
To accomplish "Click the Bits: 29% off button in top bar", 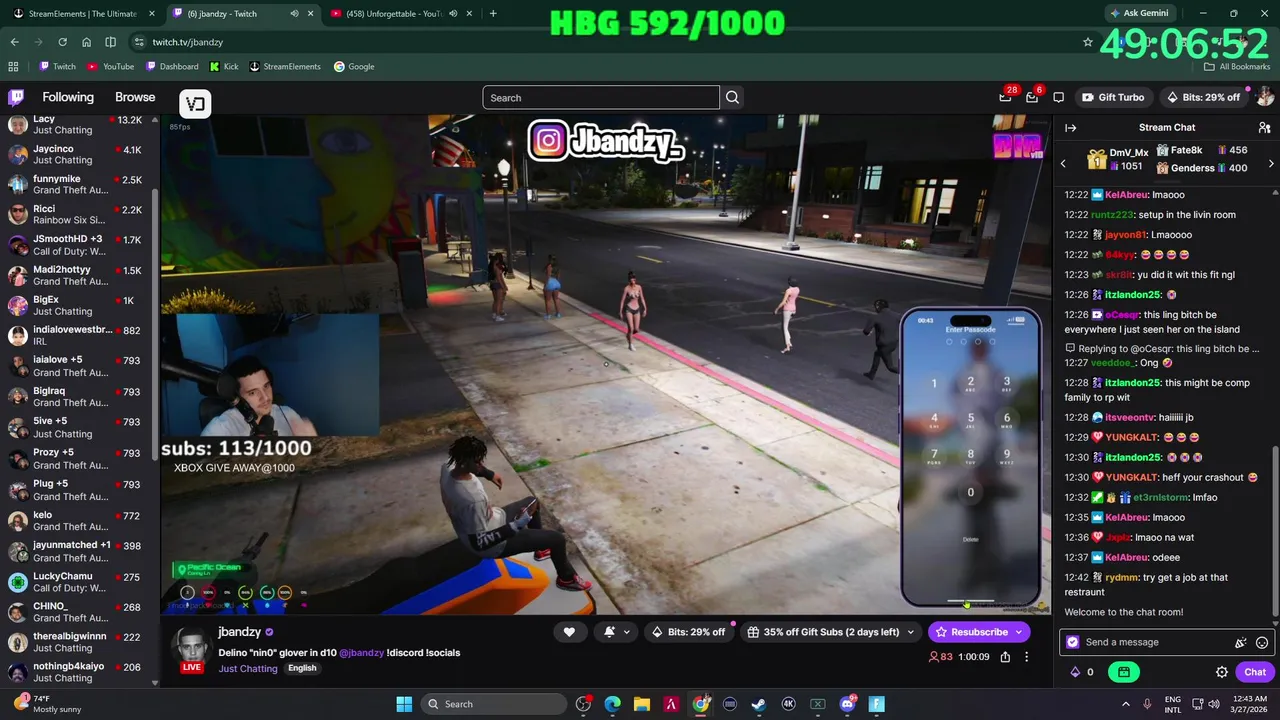I will click(x=1203, y=97).
